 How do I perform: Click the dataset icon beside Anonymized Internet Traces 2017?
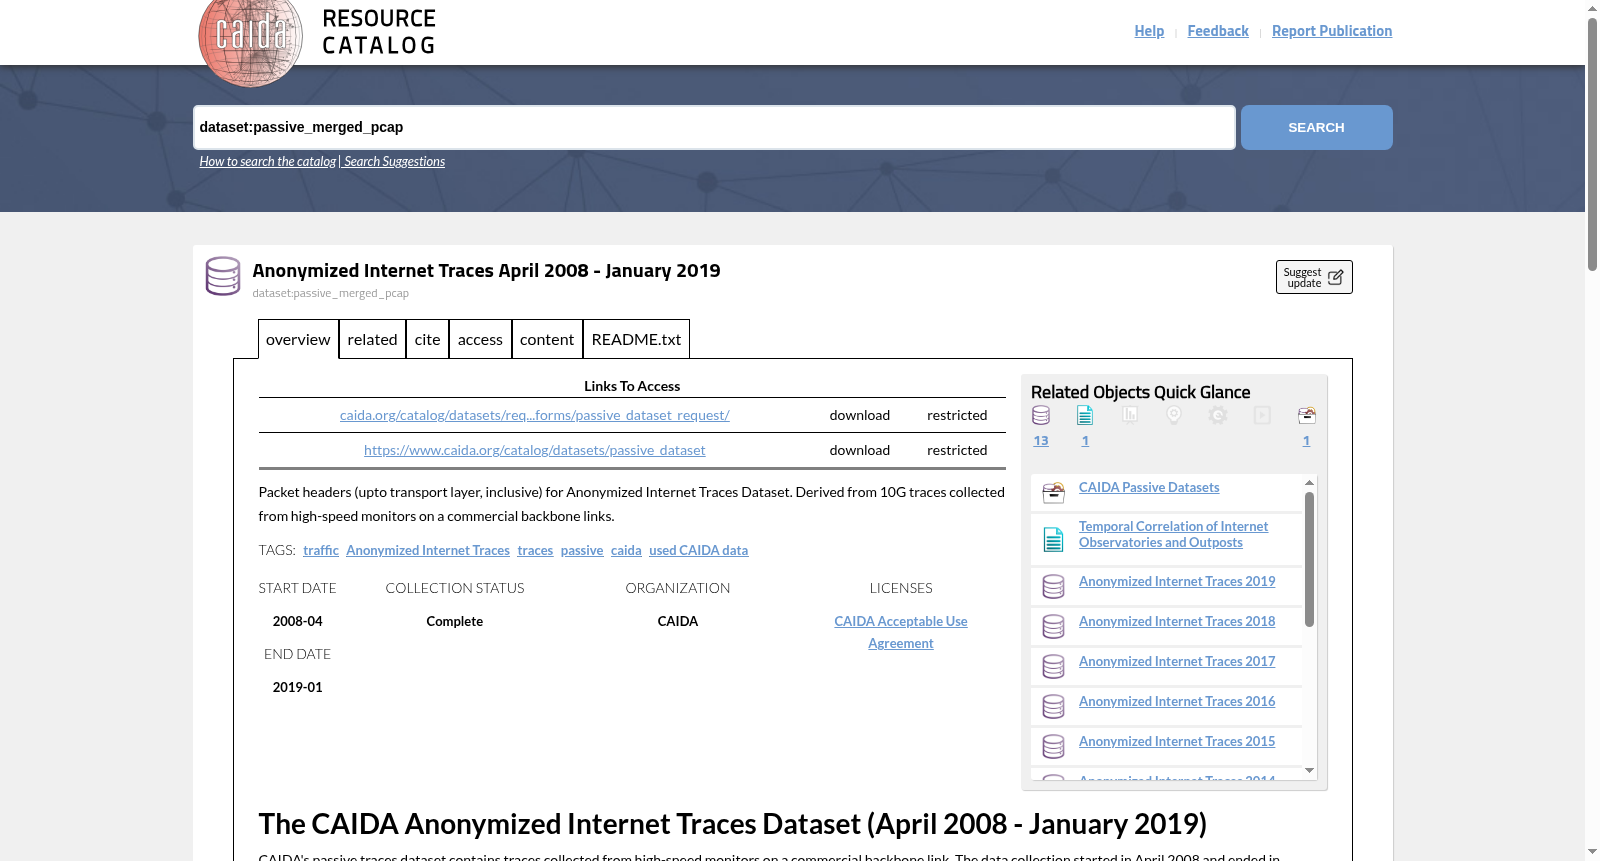(x=1053, y=666)
